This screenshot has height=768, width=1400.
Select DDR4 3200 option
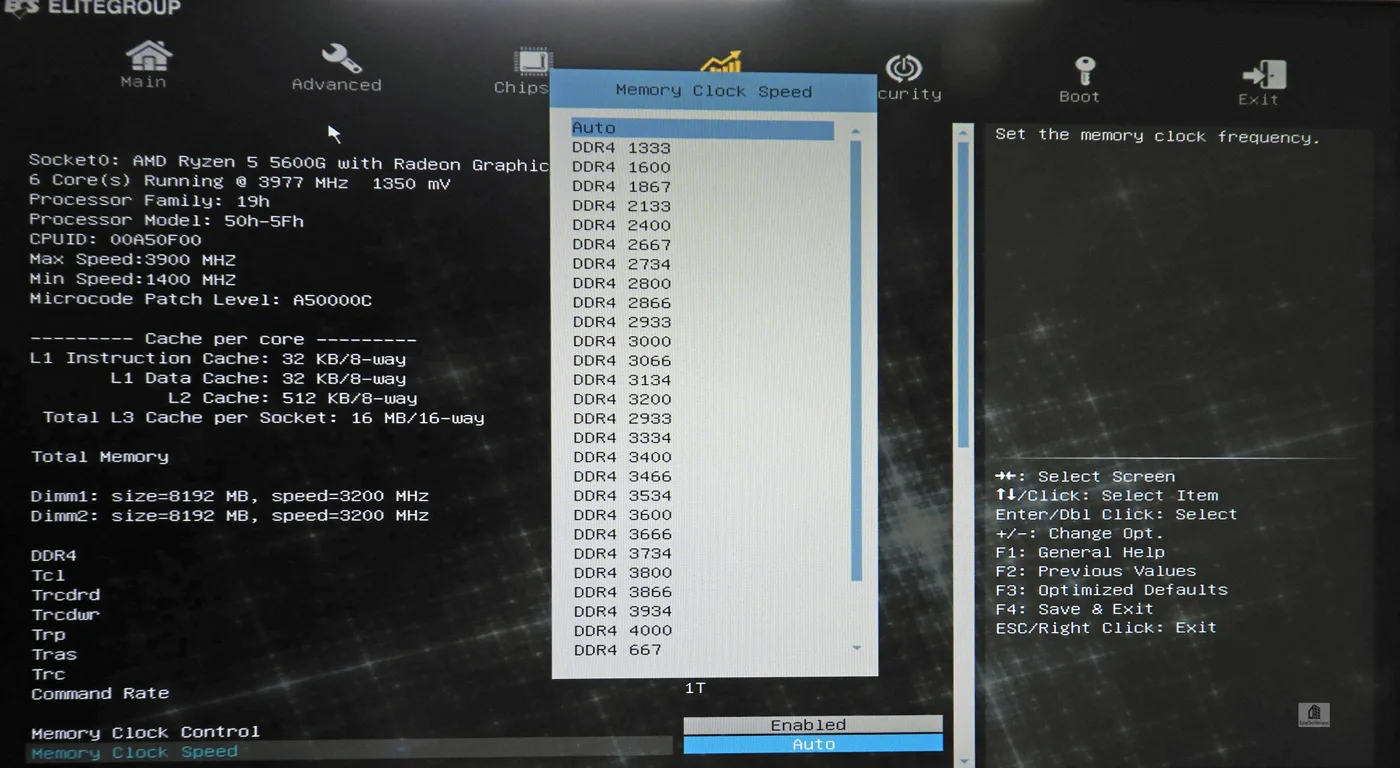click(x=621, y=399)
